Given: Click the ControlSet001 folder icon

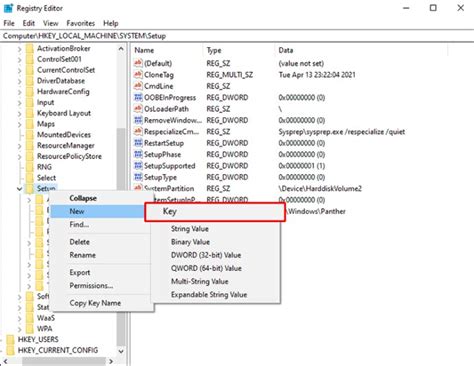Looking at the screenshot, I should coord(30,59).
